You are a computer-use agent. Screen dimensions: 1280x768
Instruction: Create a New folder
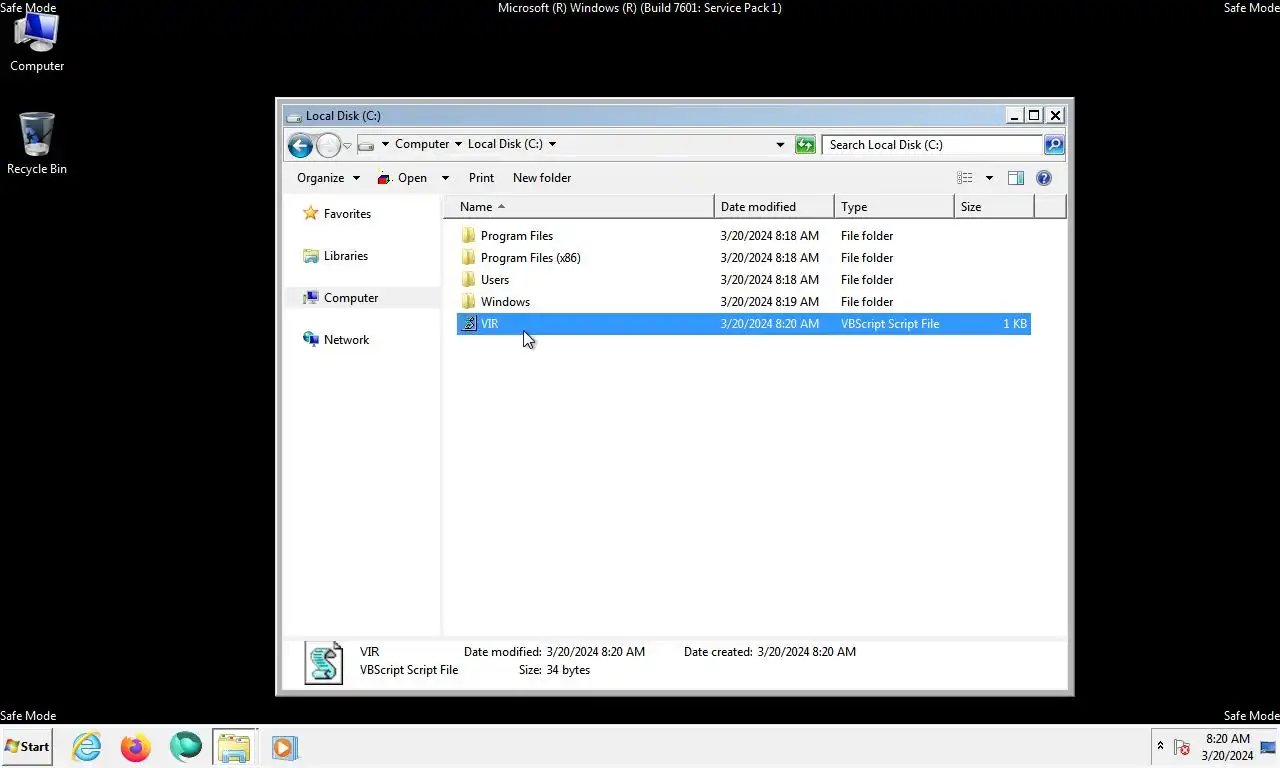[x=542, y=178]
